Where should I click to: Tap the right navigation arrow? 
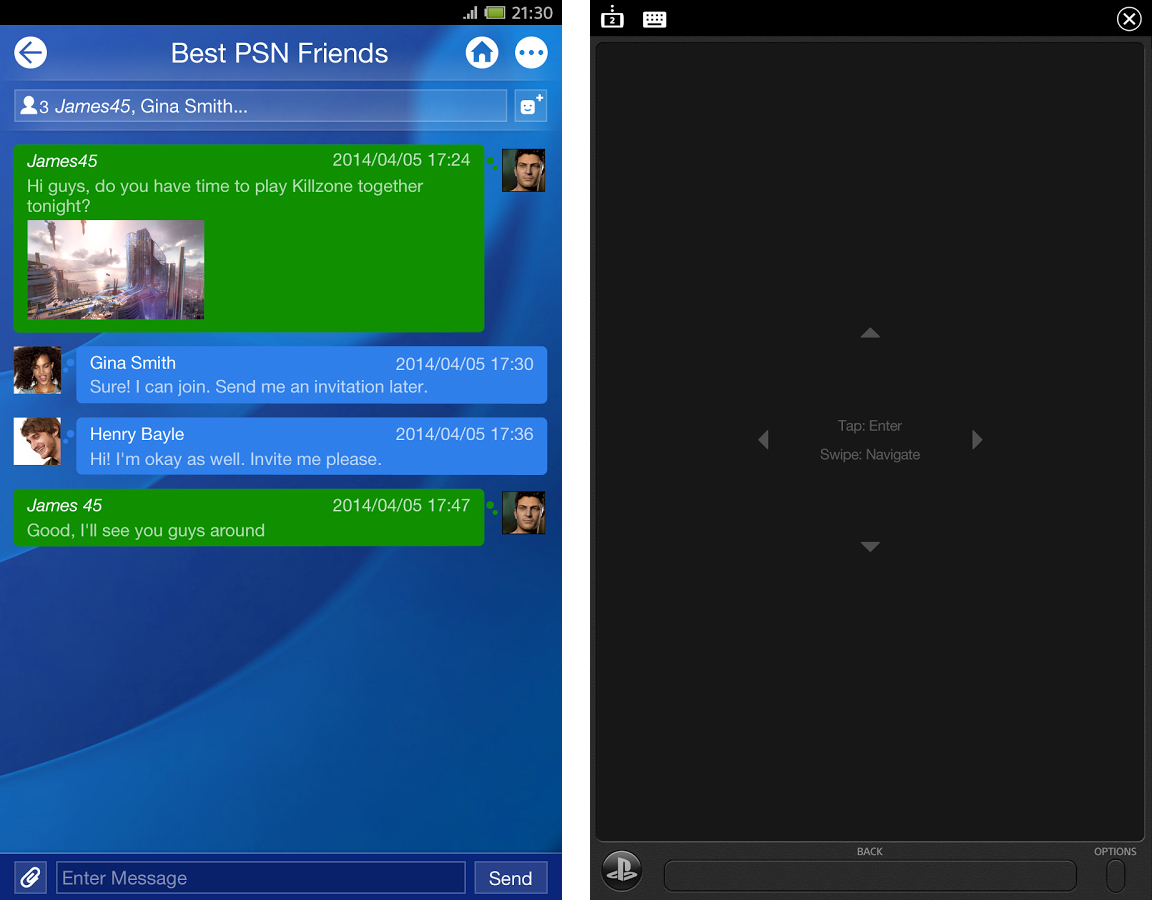click(x=976, y=439)
